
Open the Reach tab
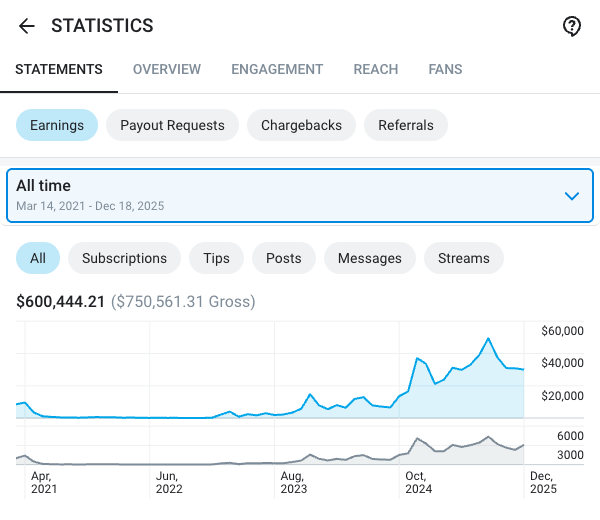click(x=376, y=70)
